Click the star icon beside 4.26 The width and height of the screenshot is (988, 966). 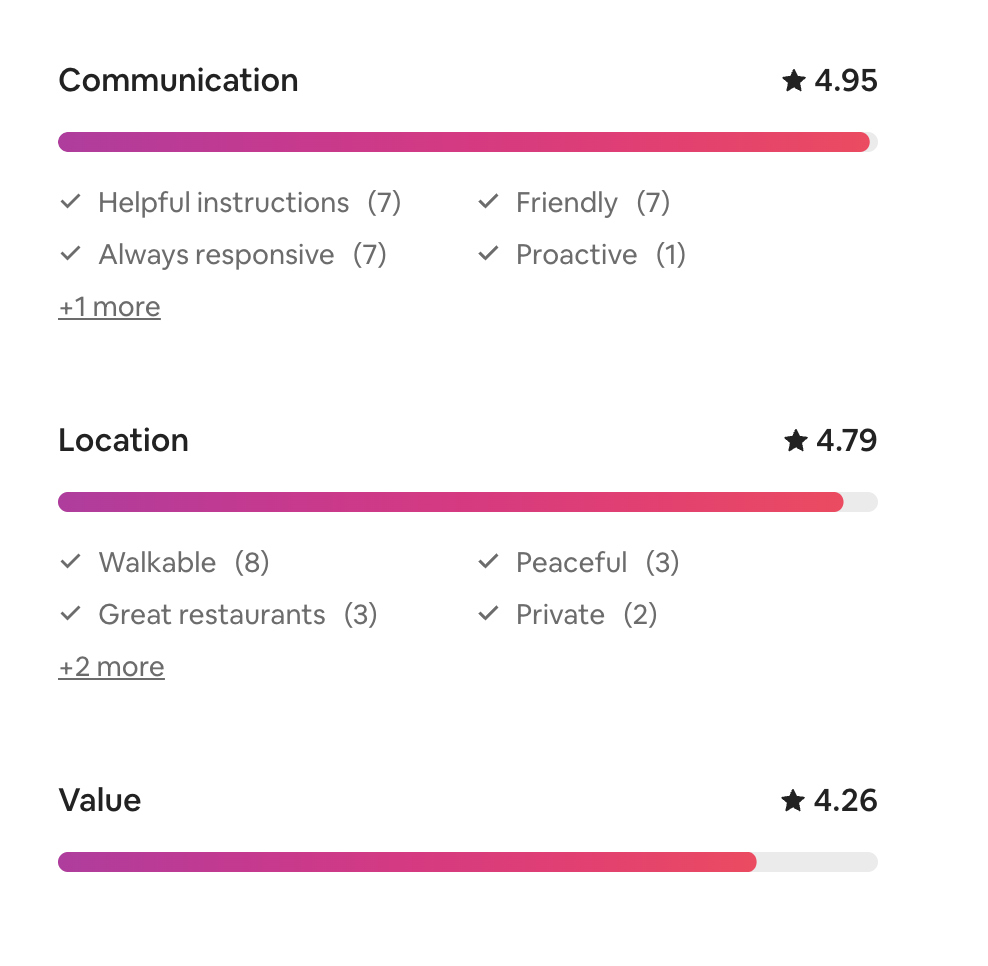click(x=794, y=801)
